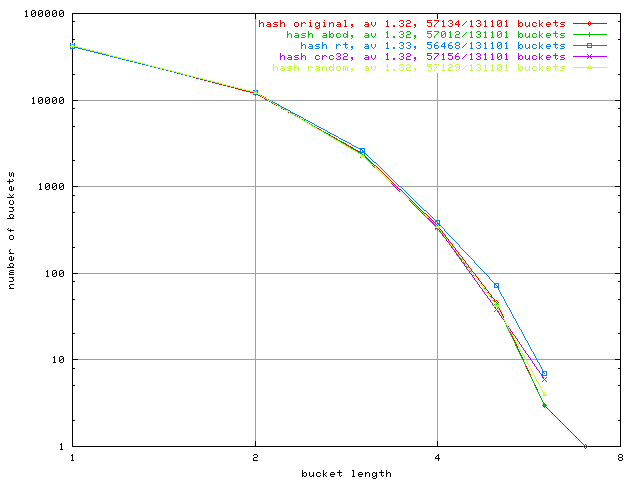Image resolution: width=640 pixels, height=480 pixels.
Task: Click the 'hash rt' legend entry text
Action: [x=433, y=46]
